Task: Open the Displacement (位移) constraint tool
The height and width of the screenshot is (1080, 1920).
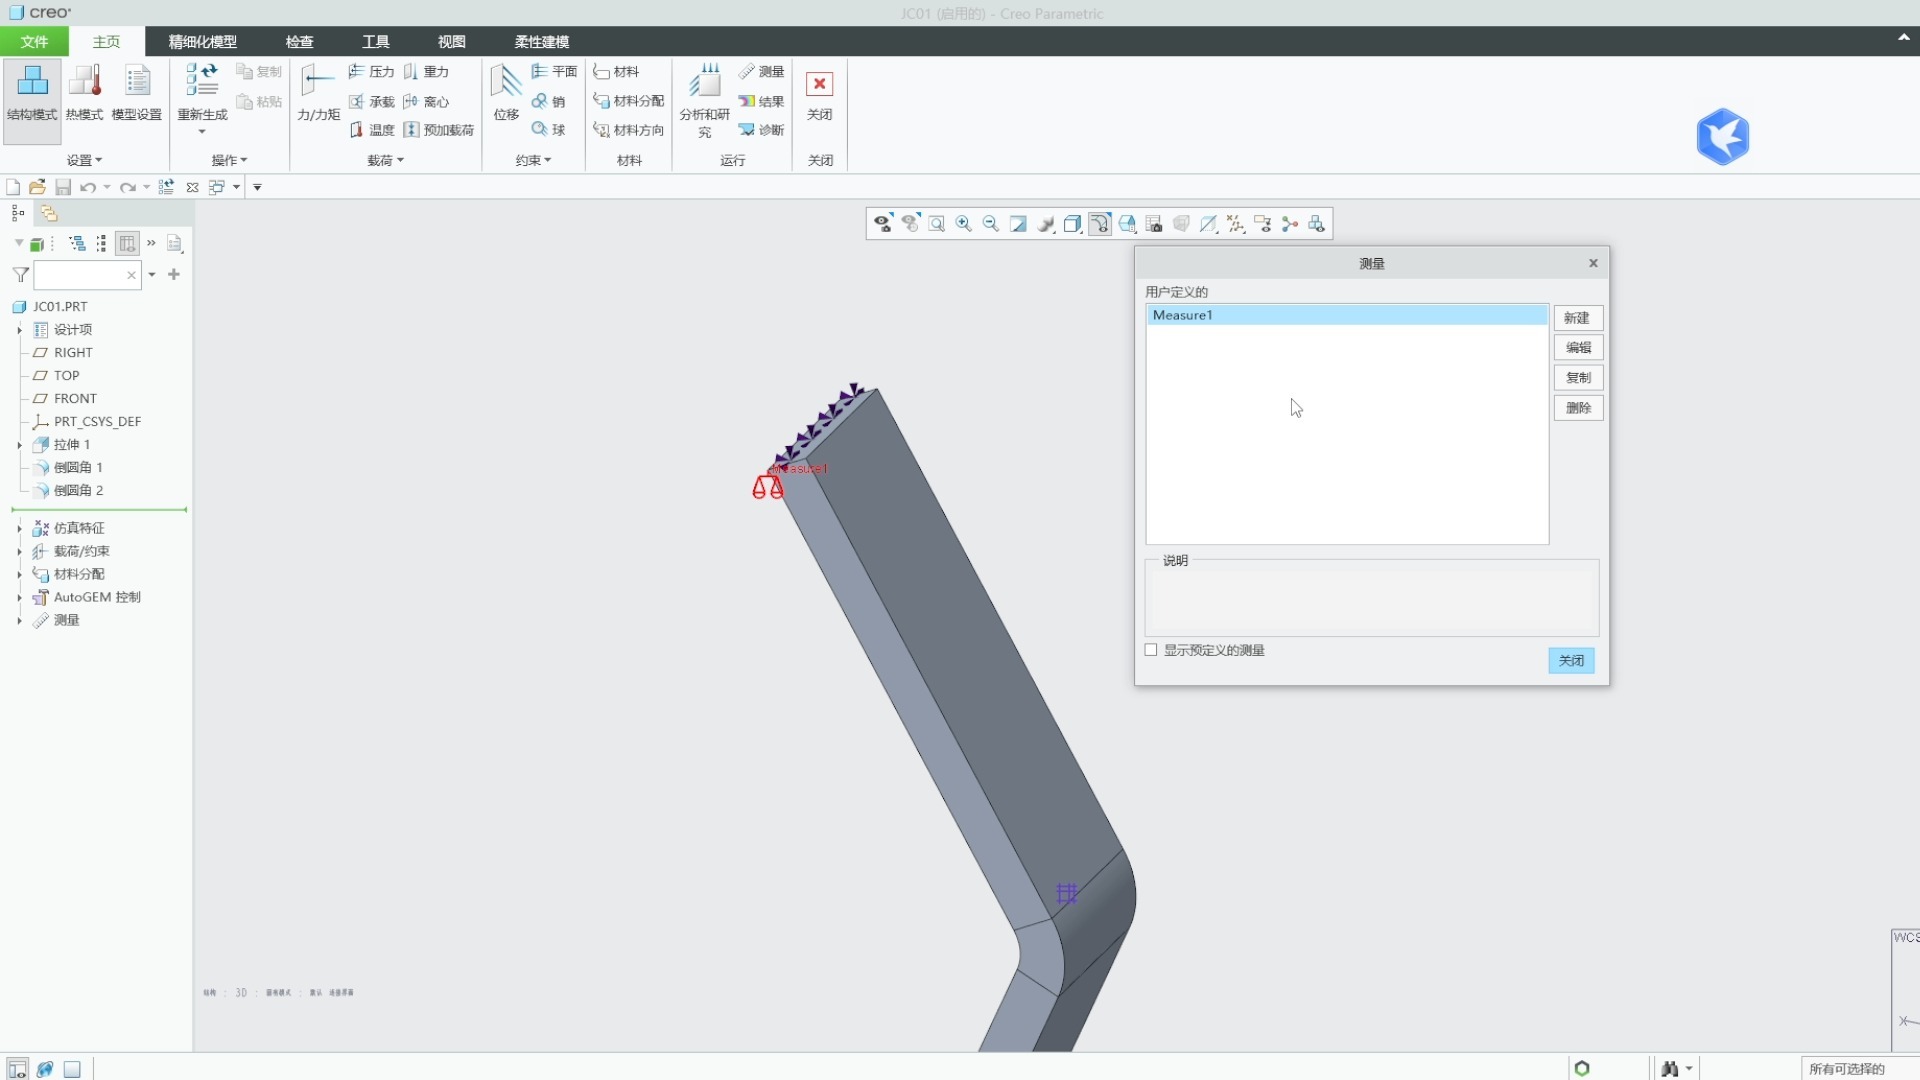Action: tap(506, 95)
